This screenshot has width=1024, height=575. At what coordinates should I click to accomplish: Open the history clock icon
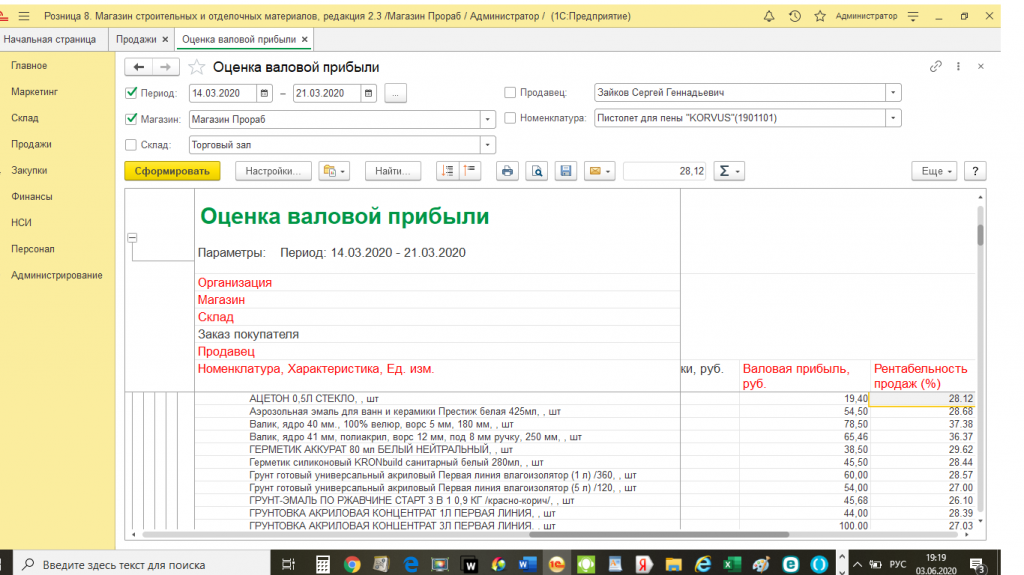795,16
